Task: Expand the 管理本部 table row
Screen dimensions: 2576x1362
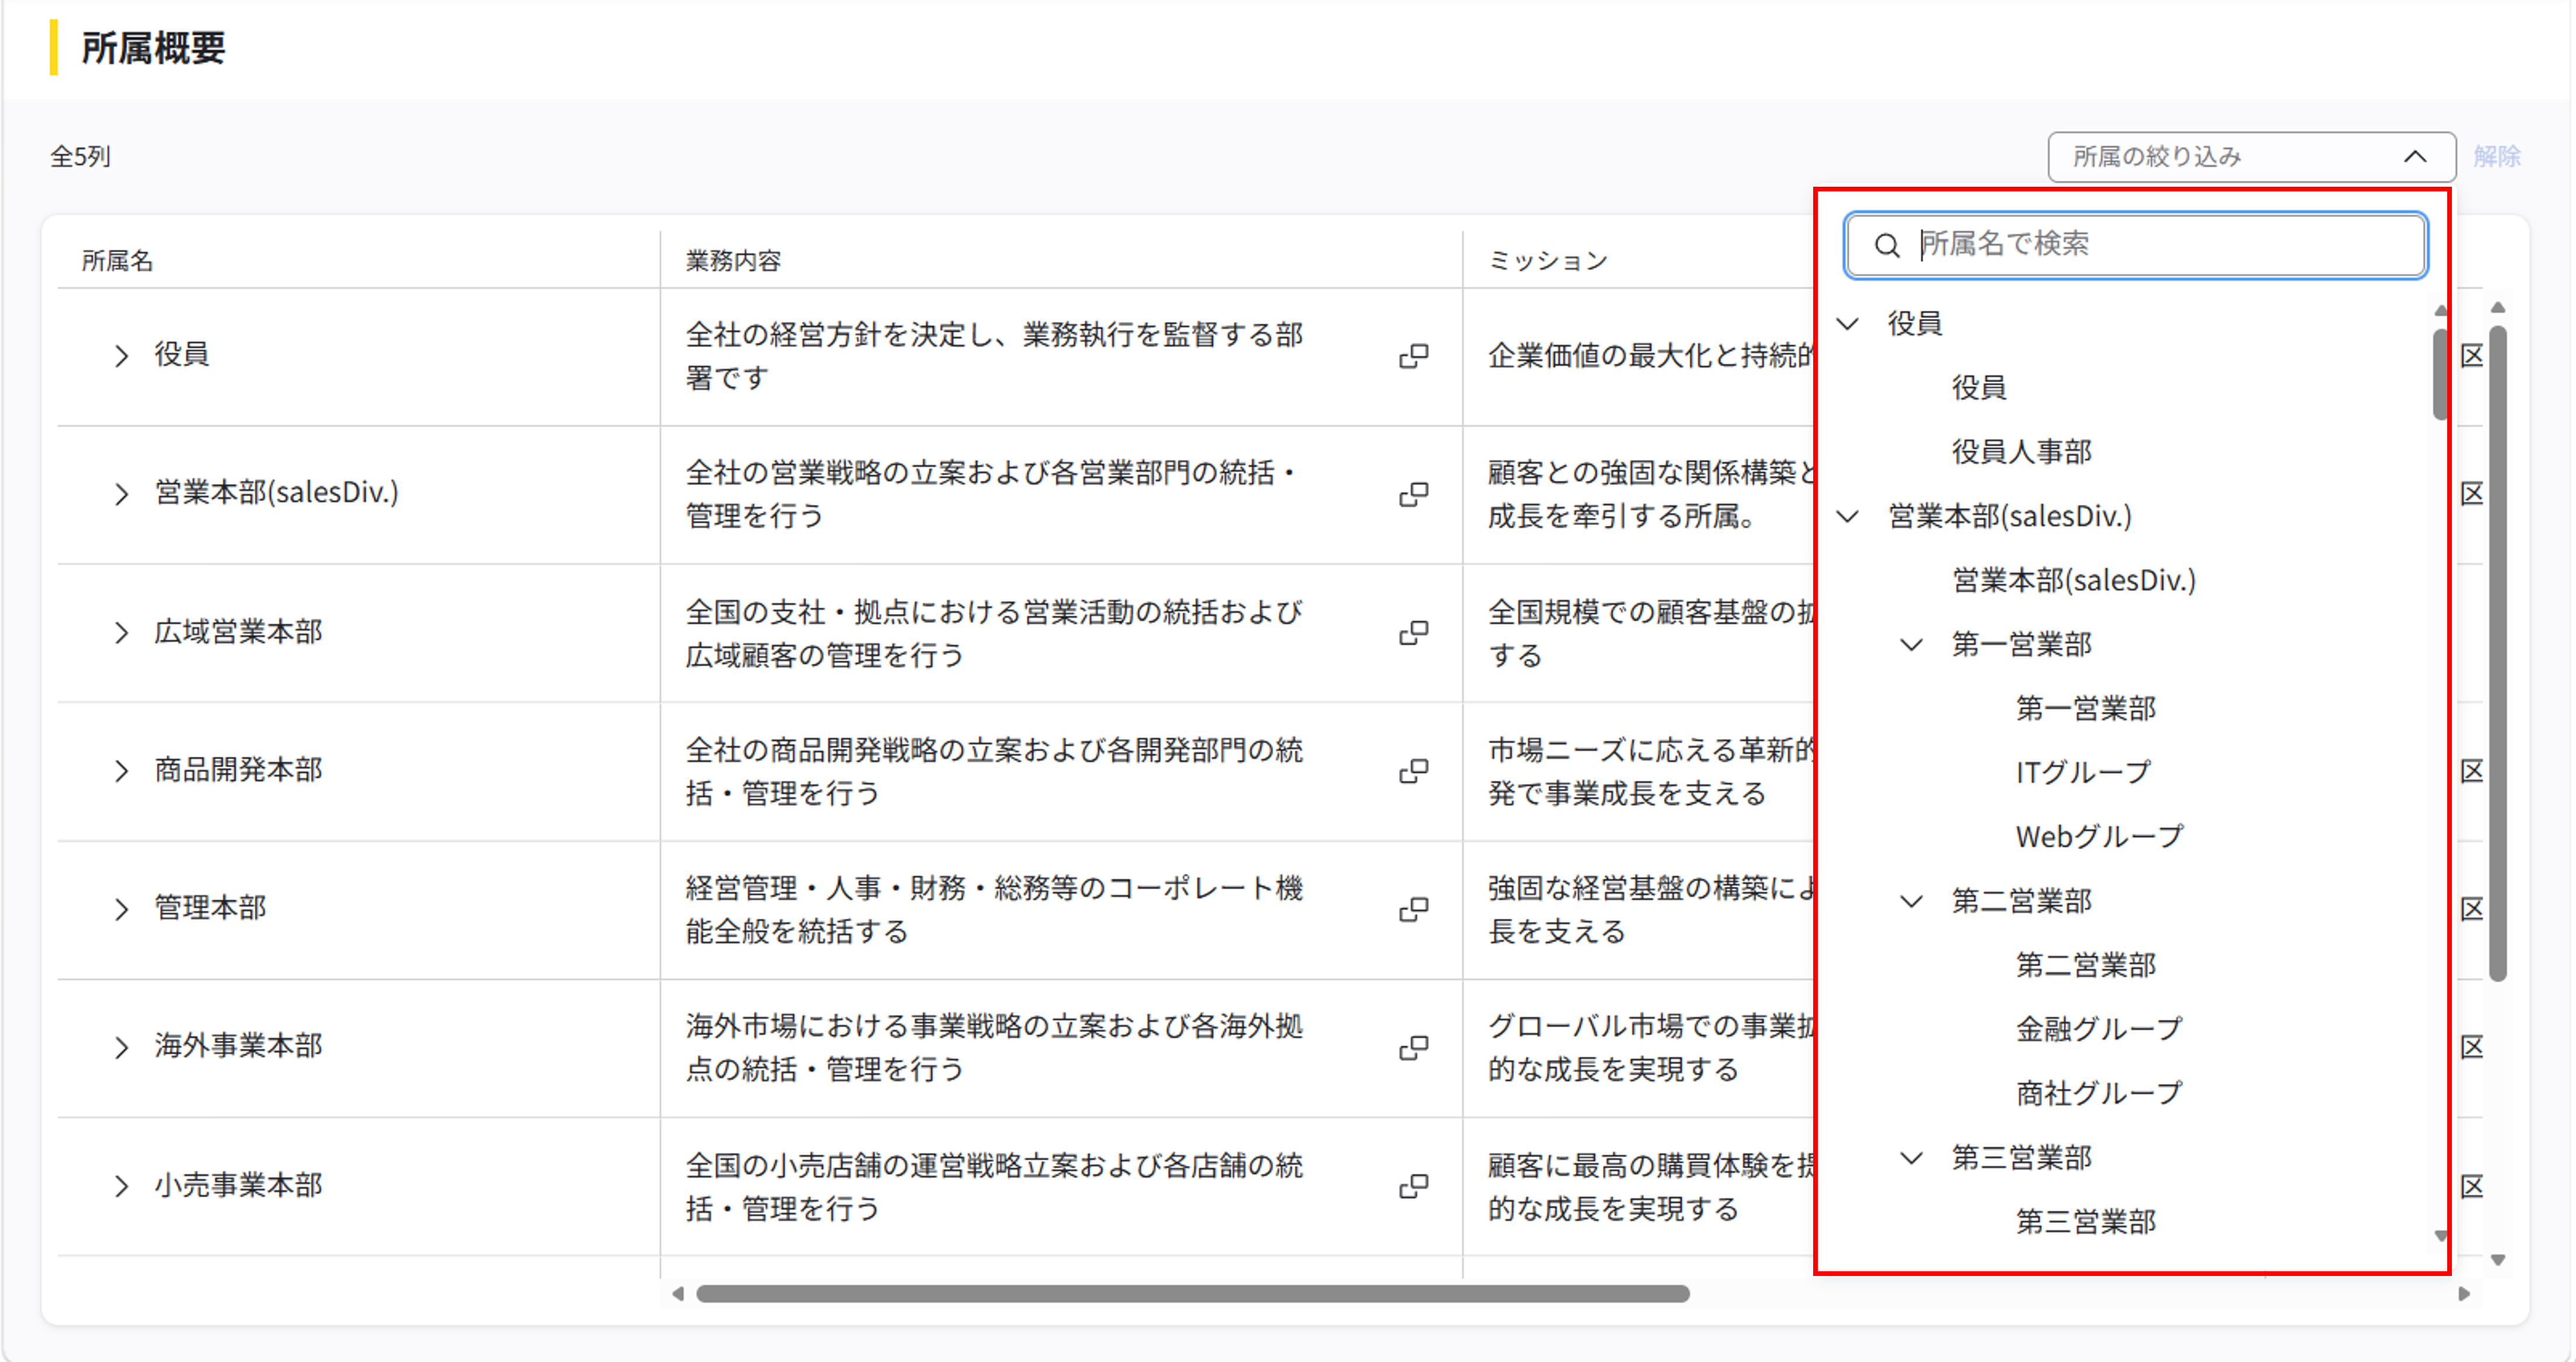Action: coord(121,909)
